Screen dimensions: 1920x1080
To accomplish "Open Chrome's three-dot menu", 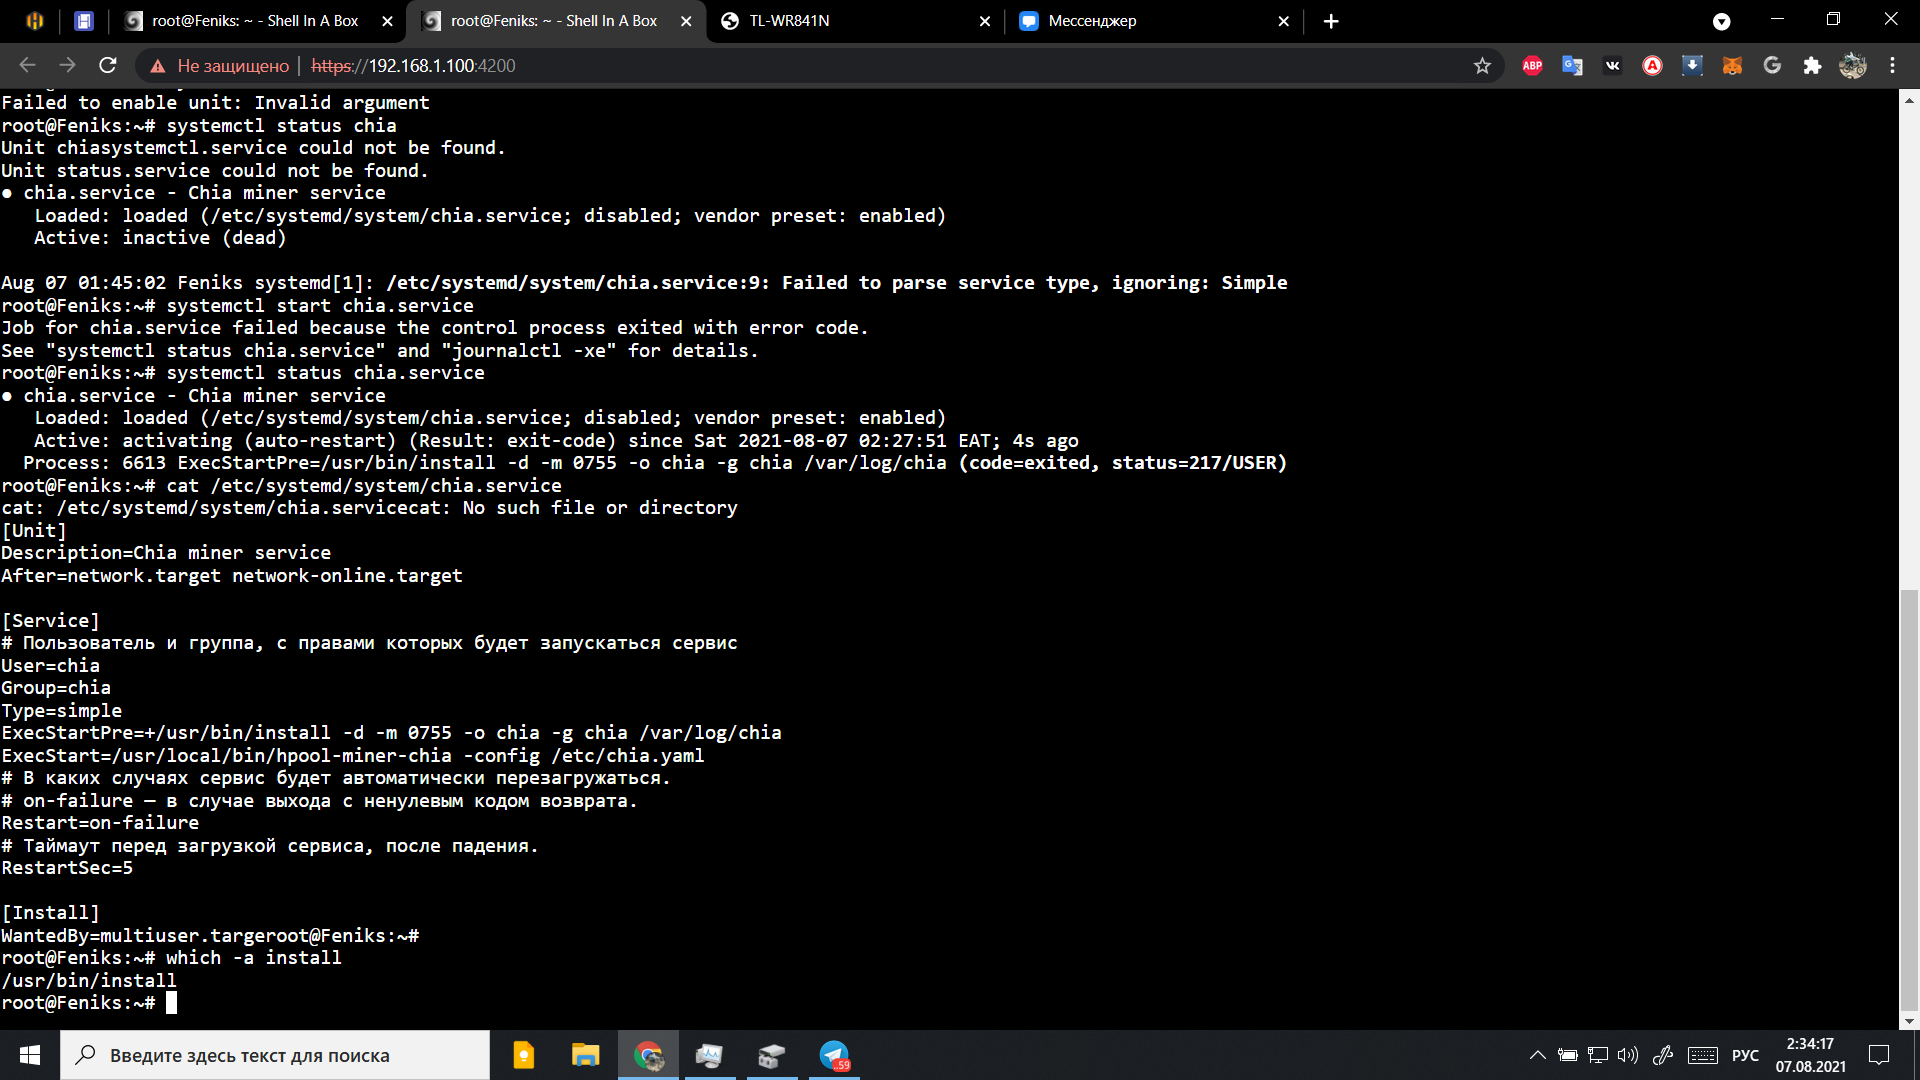I will 1892,66.
